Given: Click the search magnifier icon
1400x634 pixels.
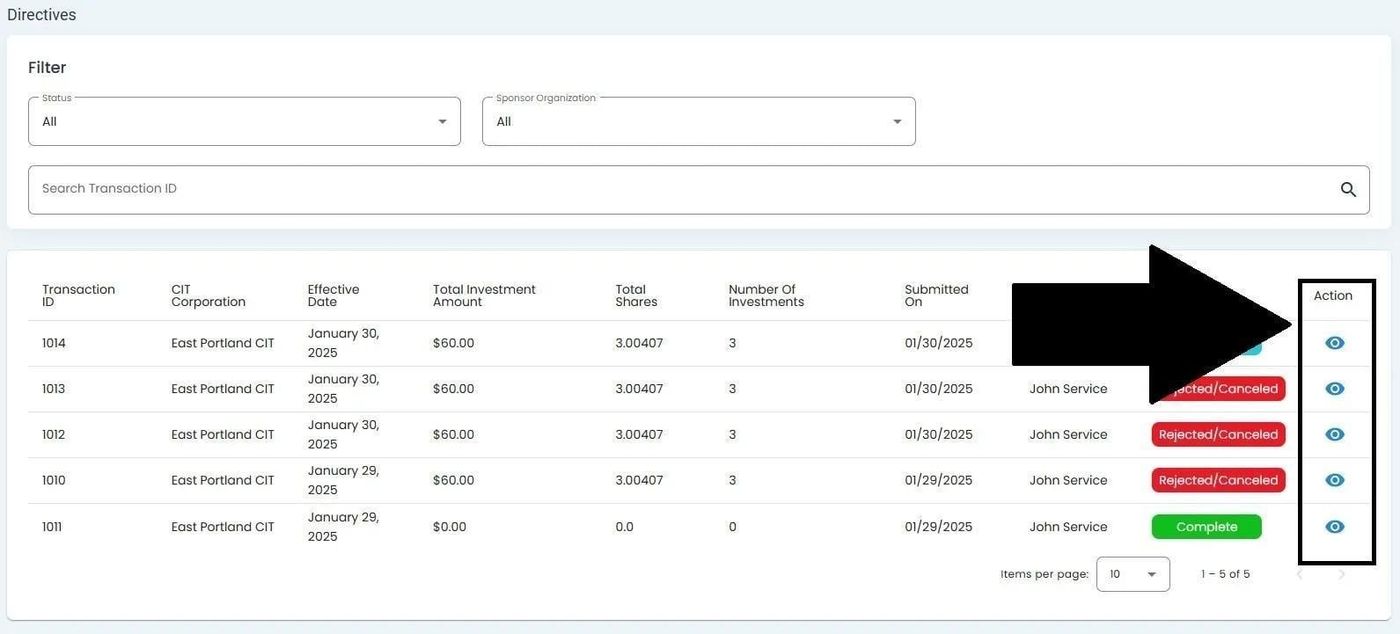Looking at the screenshot, I should click(x=1348, y=190).
